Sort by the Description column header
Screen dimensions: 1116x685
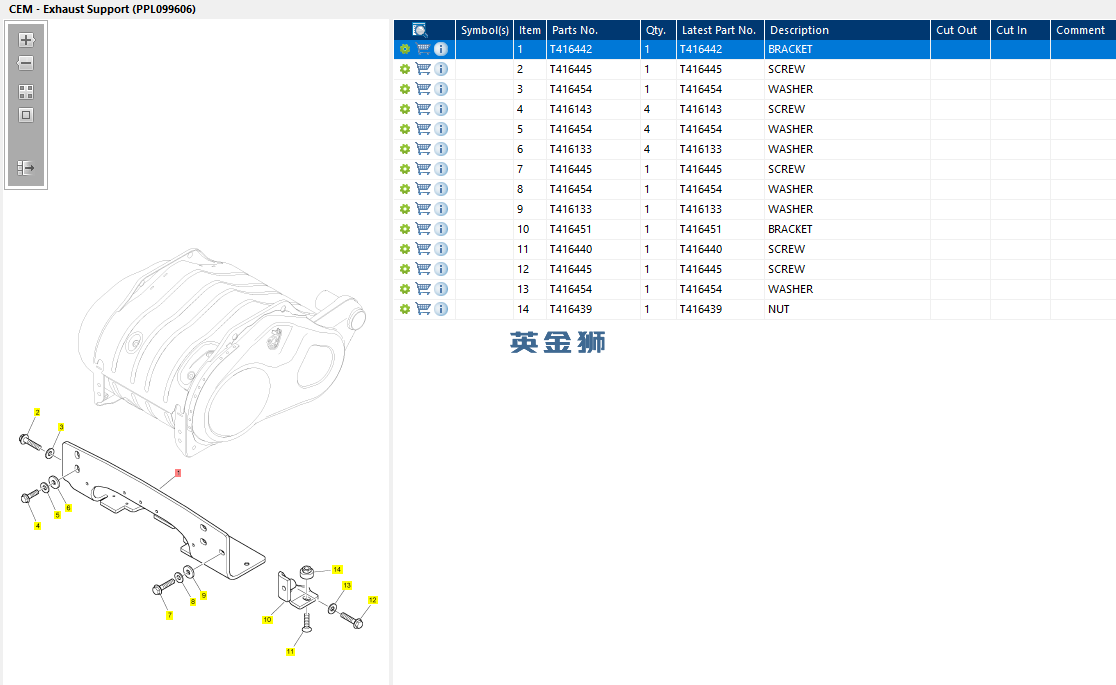point(799,30)
